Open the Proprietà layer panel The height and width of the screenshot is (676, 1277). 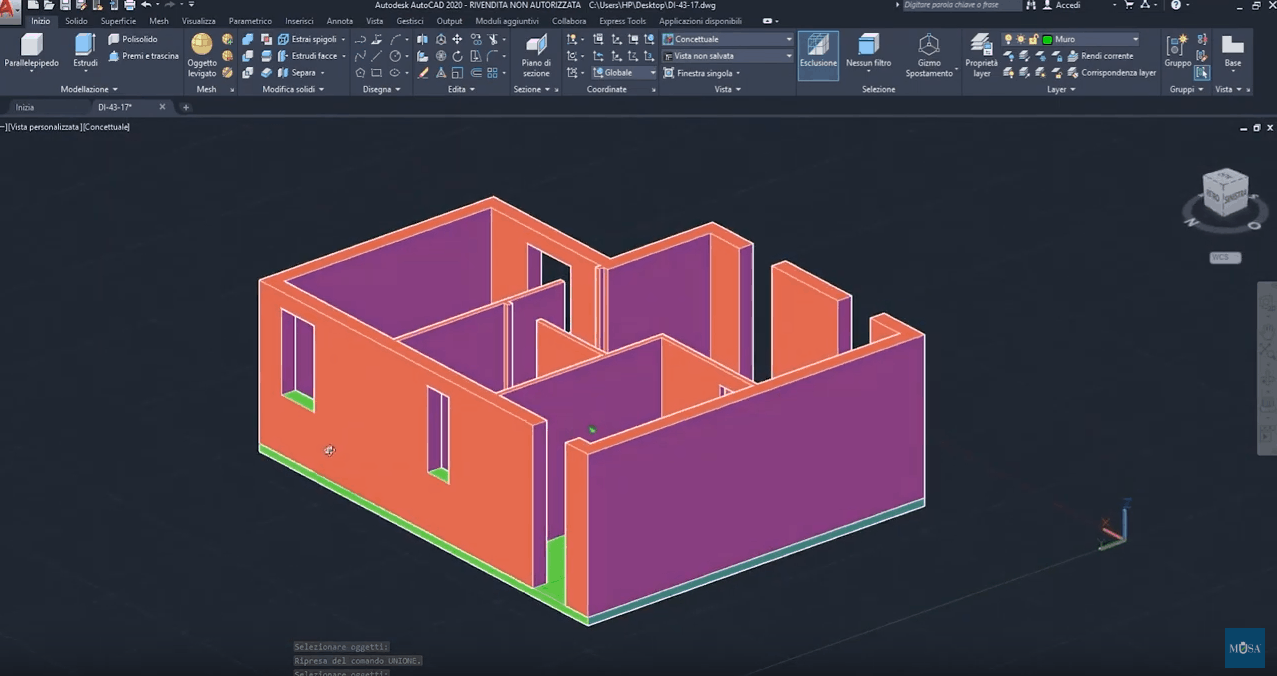point(981,55)
